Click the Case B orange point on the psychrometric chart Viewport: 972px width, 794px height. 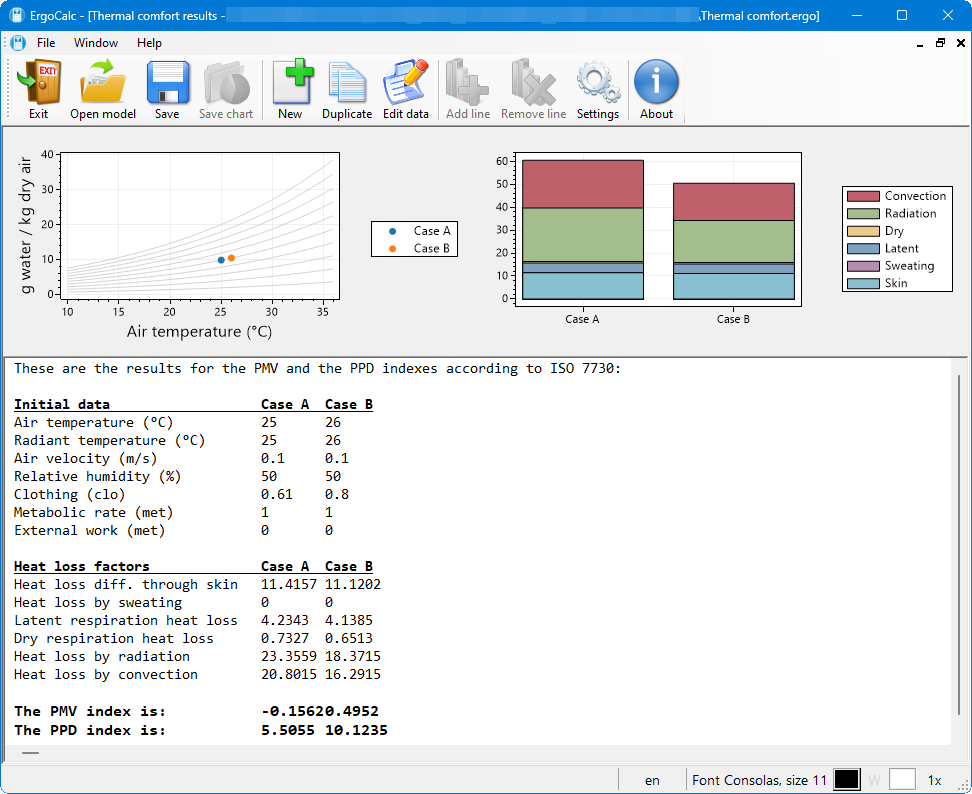[x=231, y=258]
